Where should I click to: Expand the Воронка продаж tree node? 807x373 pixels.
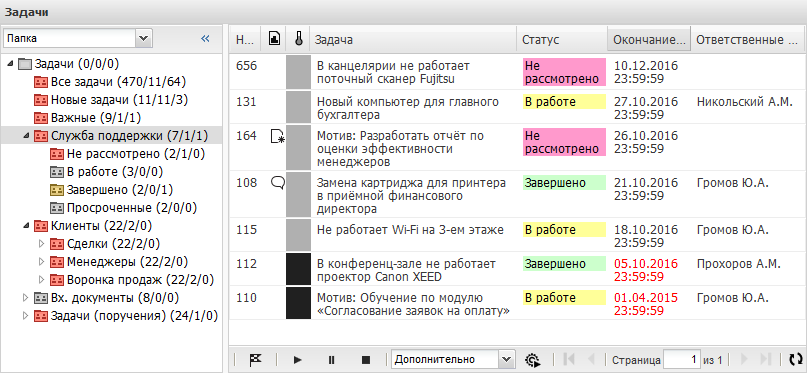click(x=42, y=280)
